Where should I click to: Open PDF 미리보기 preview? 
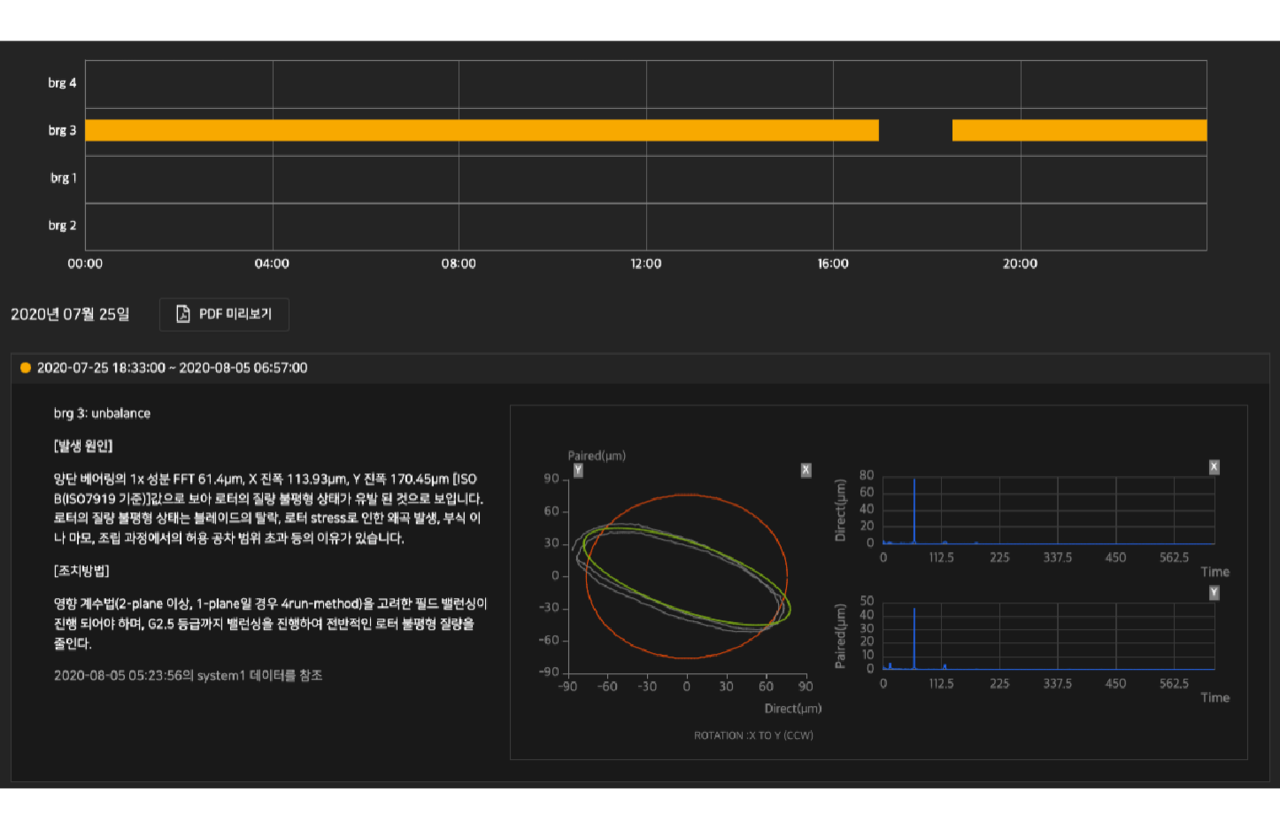(x=224, y=314)
